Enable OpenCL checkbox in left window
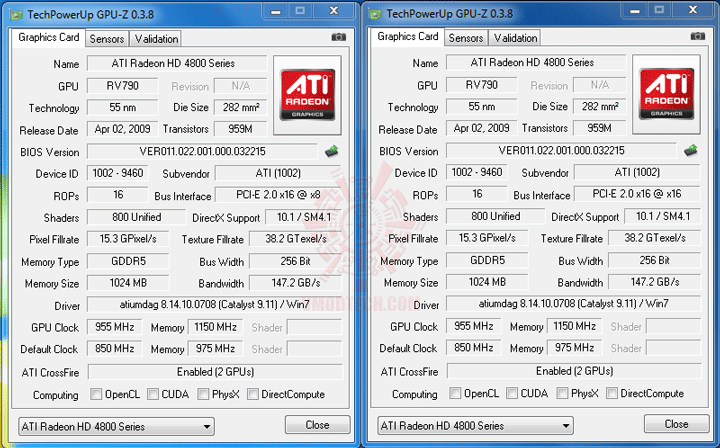 click(96, 394)
